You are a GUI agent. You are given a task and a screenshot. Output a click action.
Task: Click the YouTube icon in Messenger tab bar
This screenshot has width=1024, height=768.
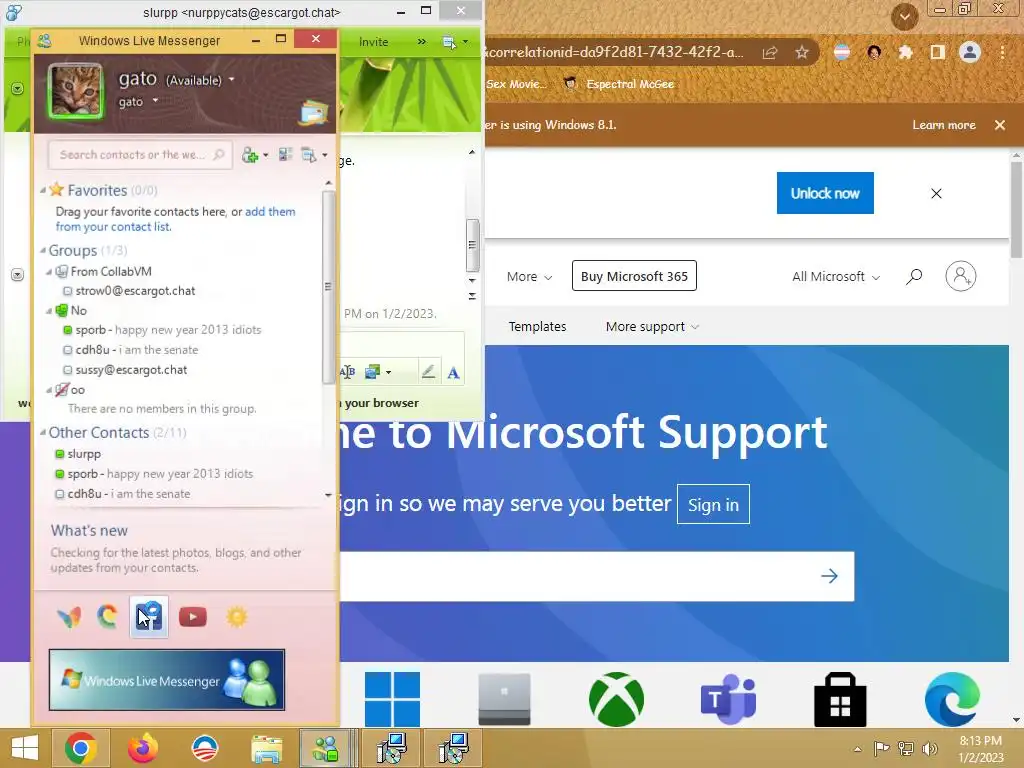tap(193, 617)
